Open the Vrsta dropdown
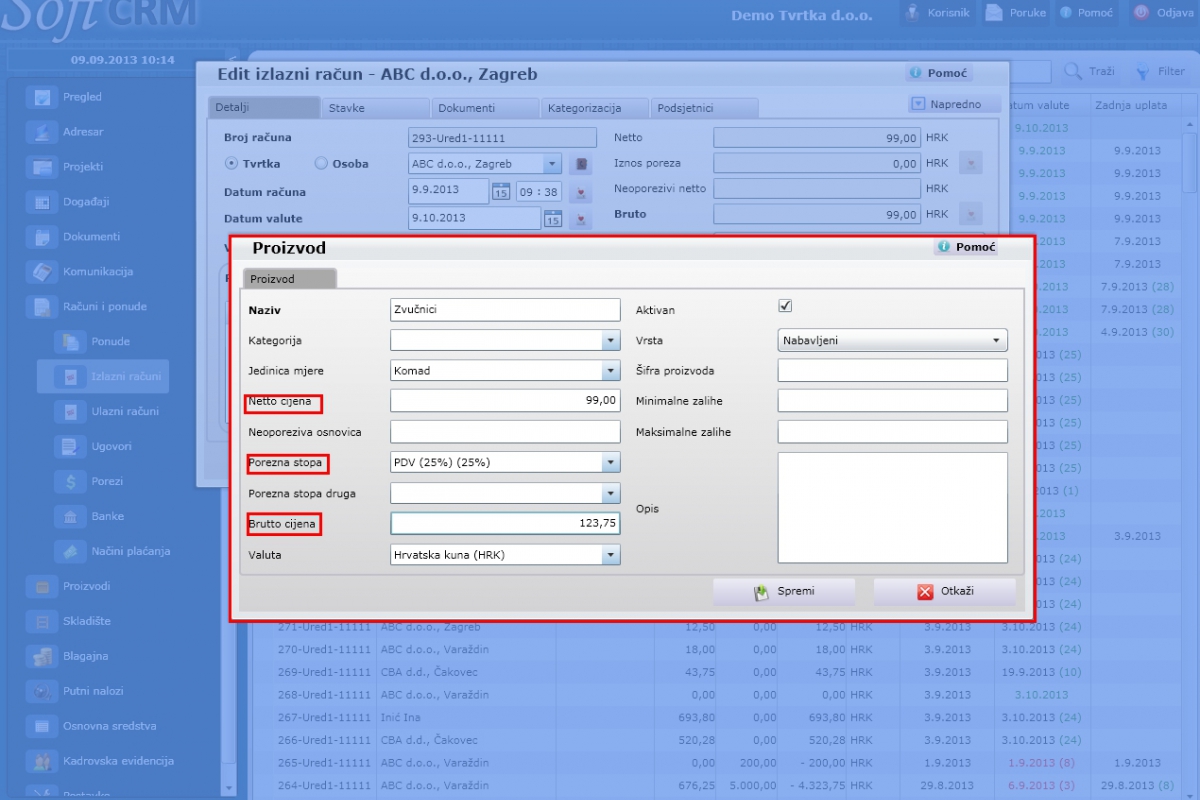1200x800 pixels. [892, 341]
